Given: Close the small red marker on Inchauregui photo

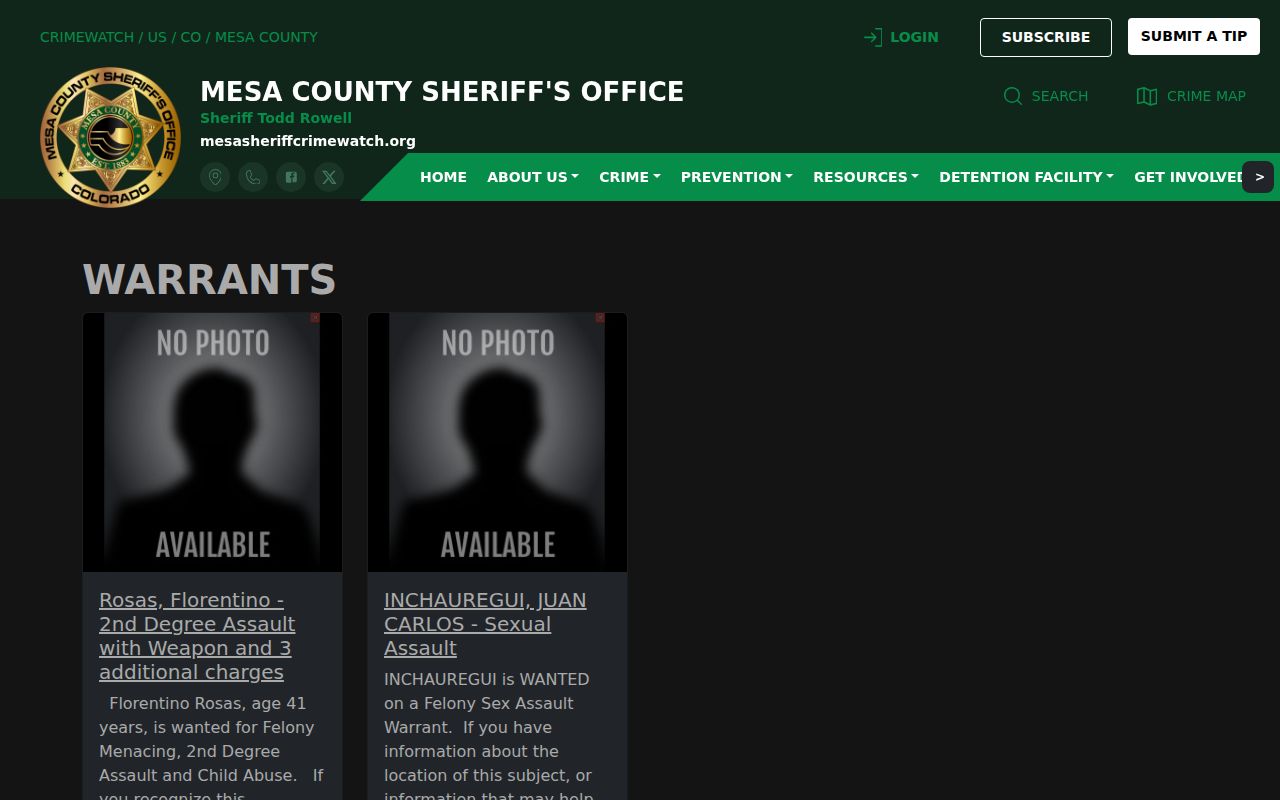Looking at the screenshot, I should (600, 318).
